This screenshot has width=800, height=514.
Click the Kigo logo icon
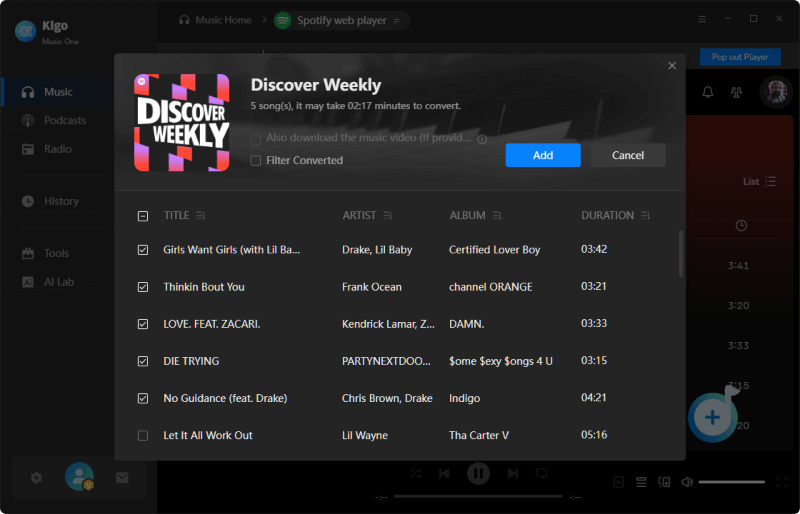[26, 31]
